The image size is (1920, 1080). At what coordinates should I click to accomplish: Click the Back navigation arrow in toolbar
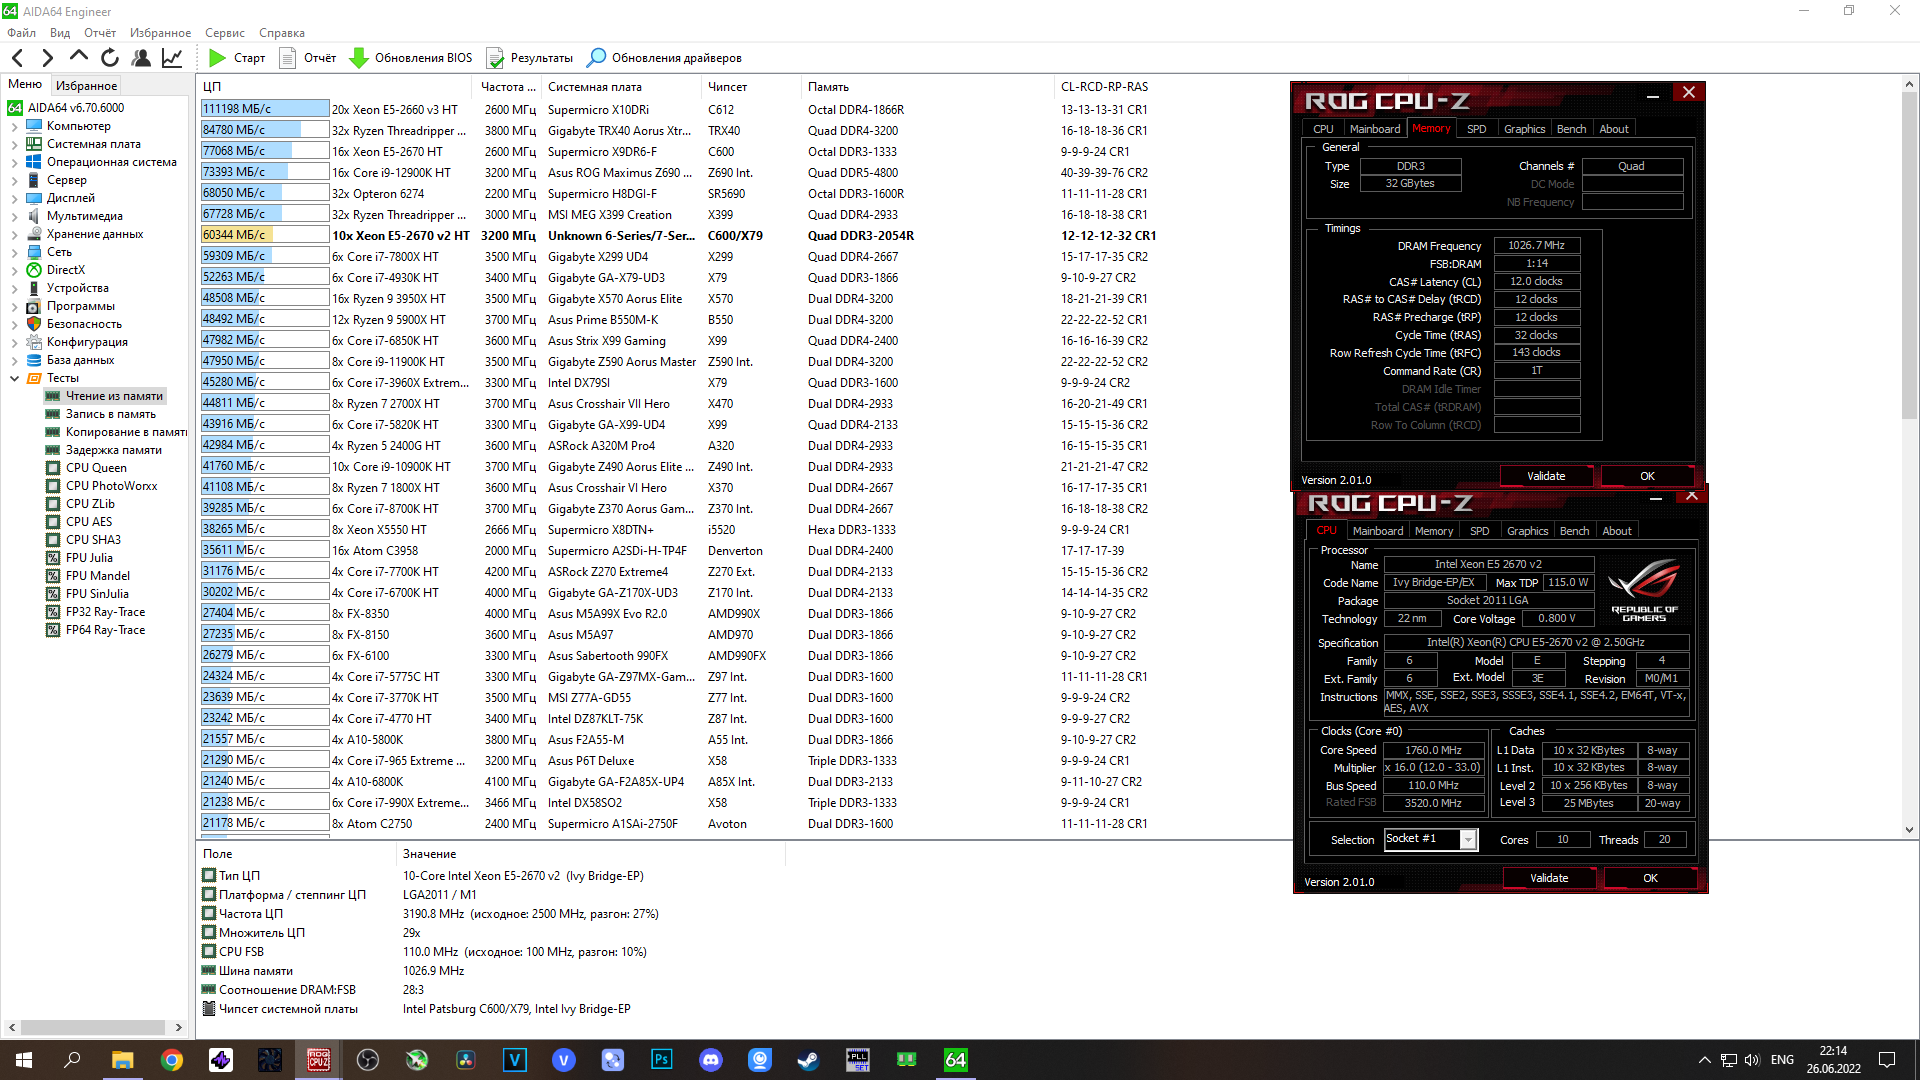[17, 58]
